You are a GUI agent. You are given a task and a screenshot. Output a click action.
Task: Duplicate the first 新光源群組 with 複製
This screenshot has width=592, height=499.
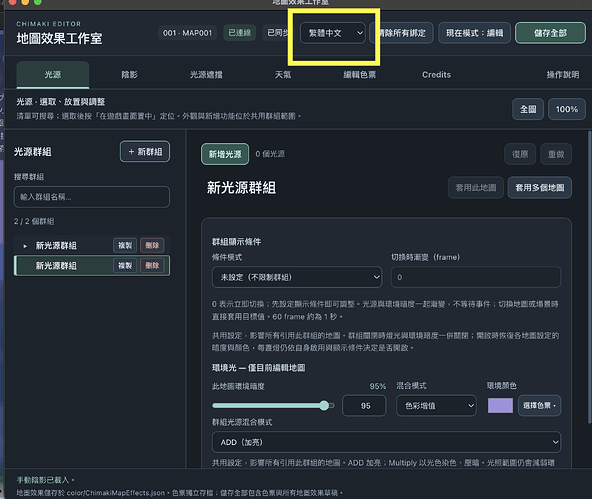[125, 245]
